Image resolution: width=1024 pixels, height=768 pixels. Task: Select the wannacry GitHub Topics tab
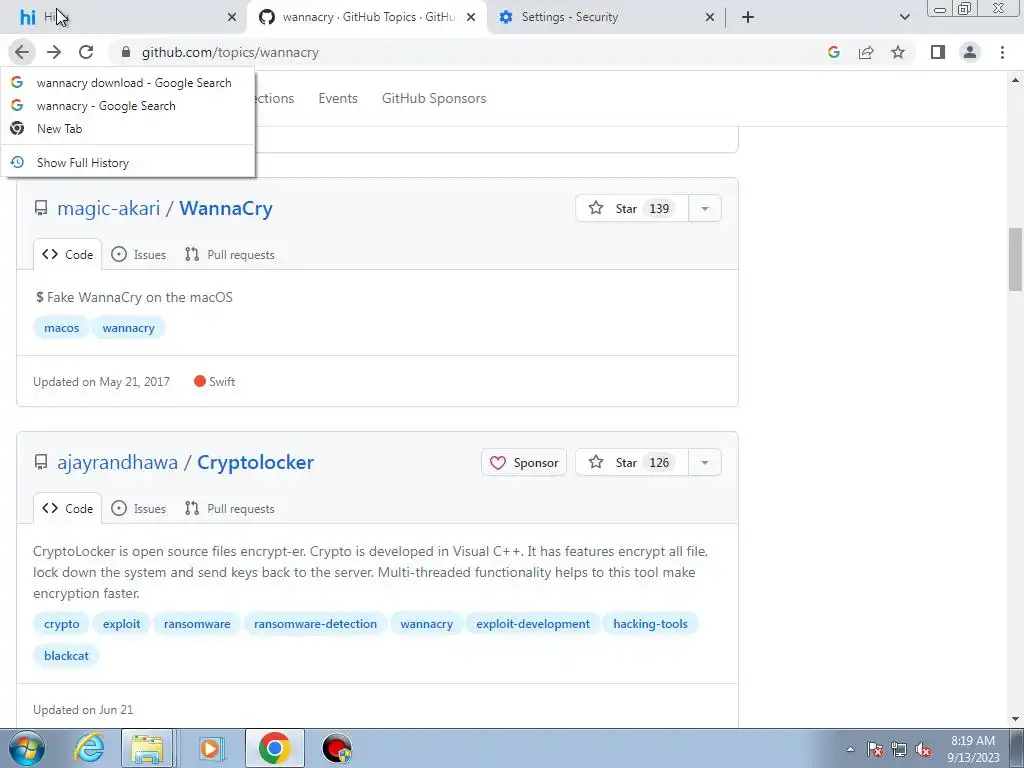[366, 17]
